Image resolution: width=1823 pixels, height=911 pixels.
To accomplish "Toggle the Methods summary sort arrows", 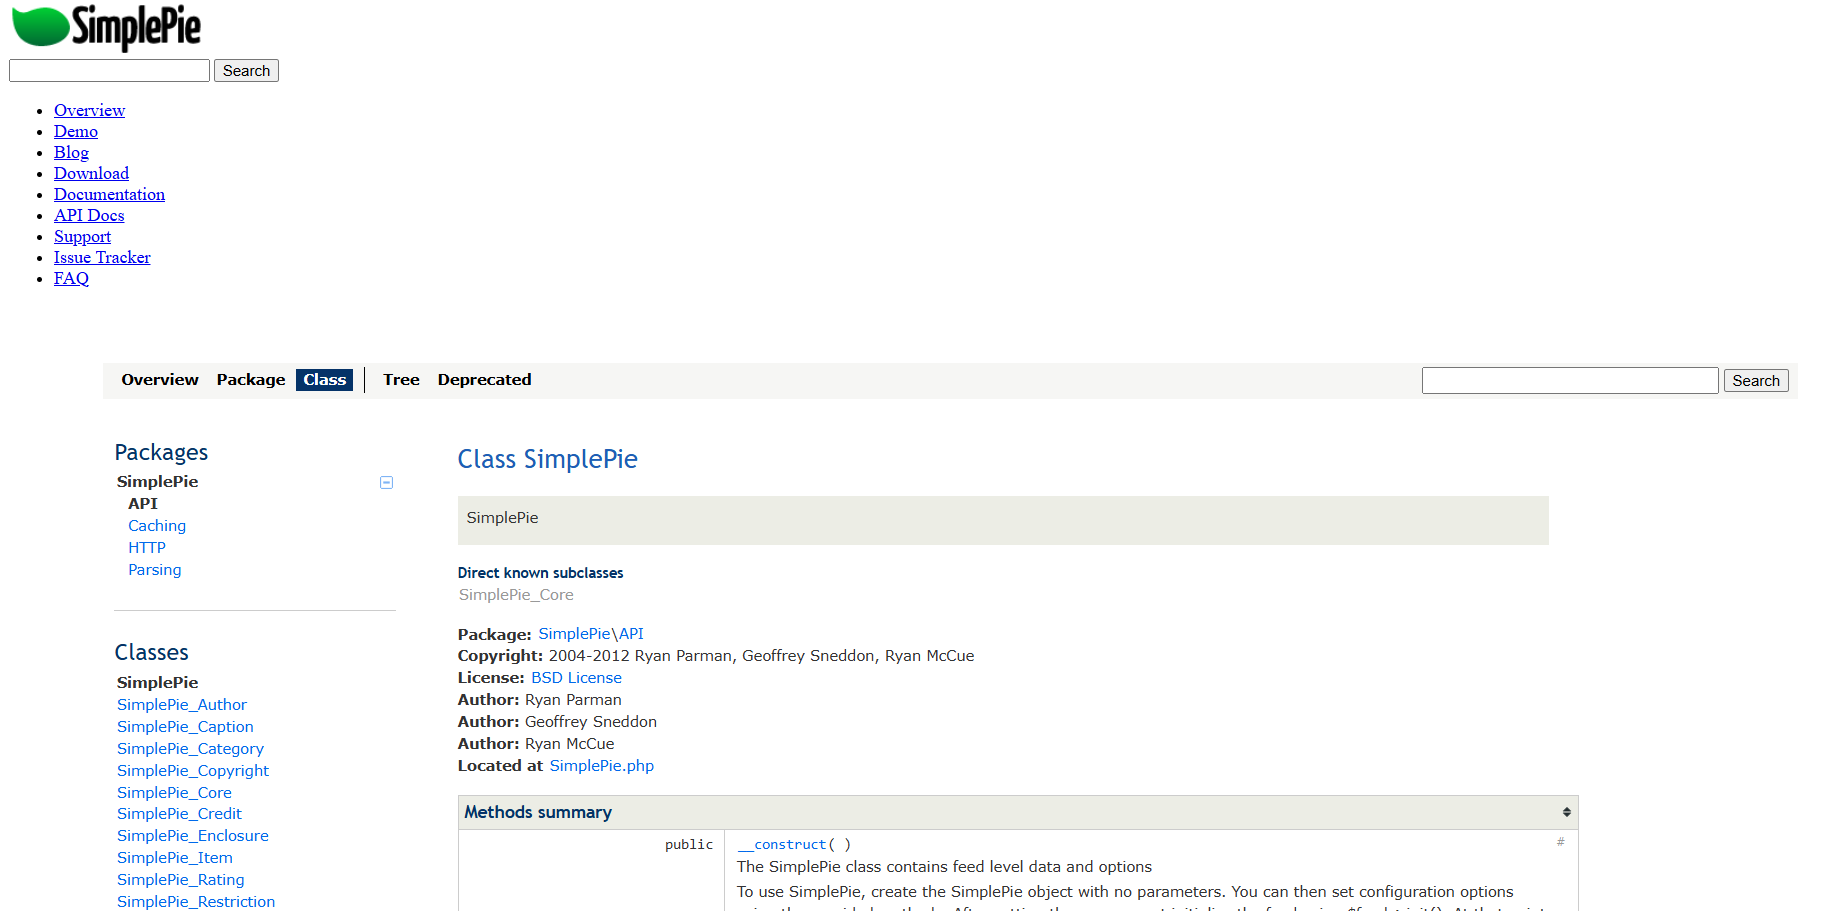I will click(1566, 812).
